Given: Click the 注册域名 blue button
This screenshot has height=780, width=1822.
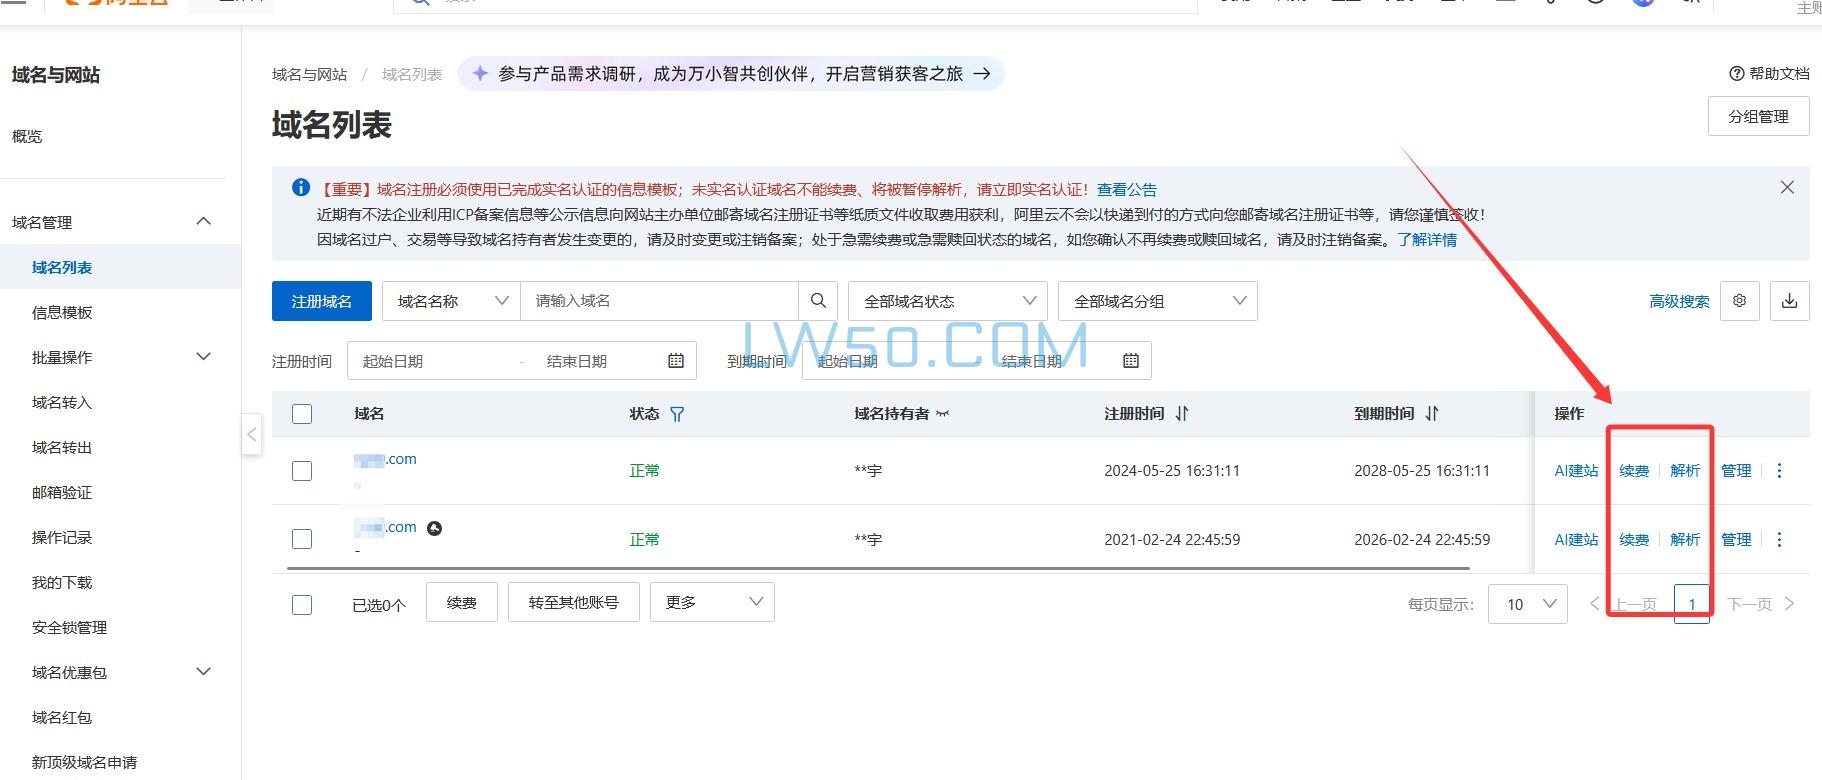Looking at the screenshot, I should coord(321,301).
